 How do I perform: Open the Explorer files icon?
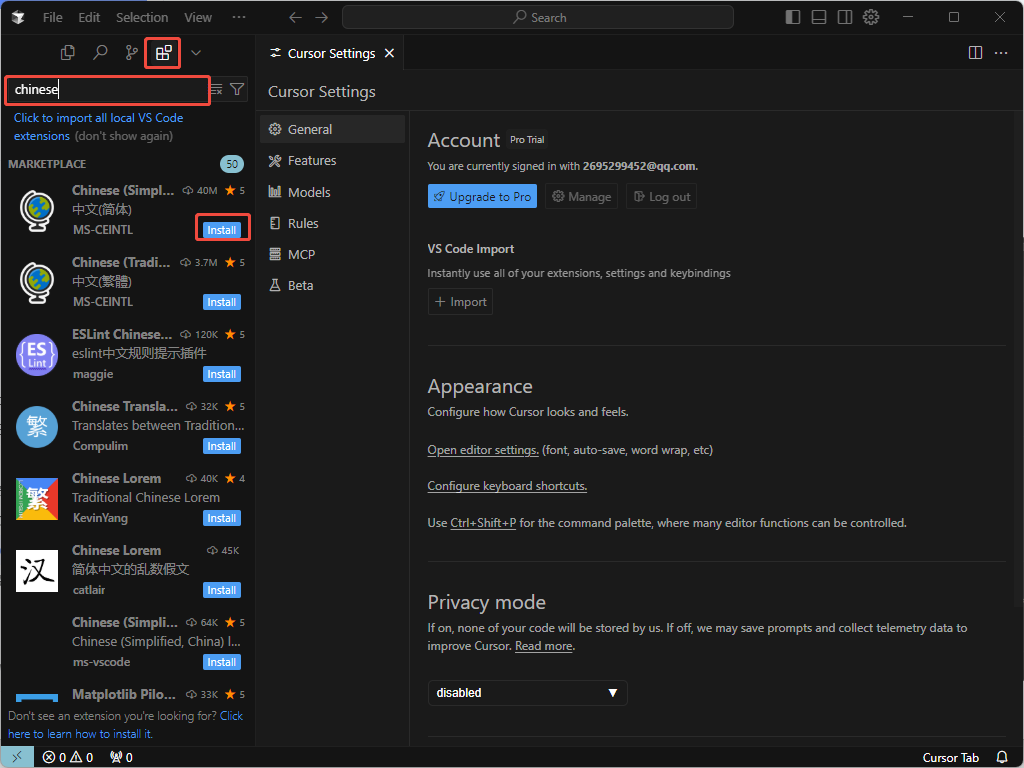(67, 52)
